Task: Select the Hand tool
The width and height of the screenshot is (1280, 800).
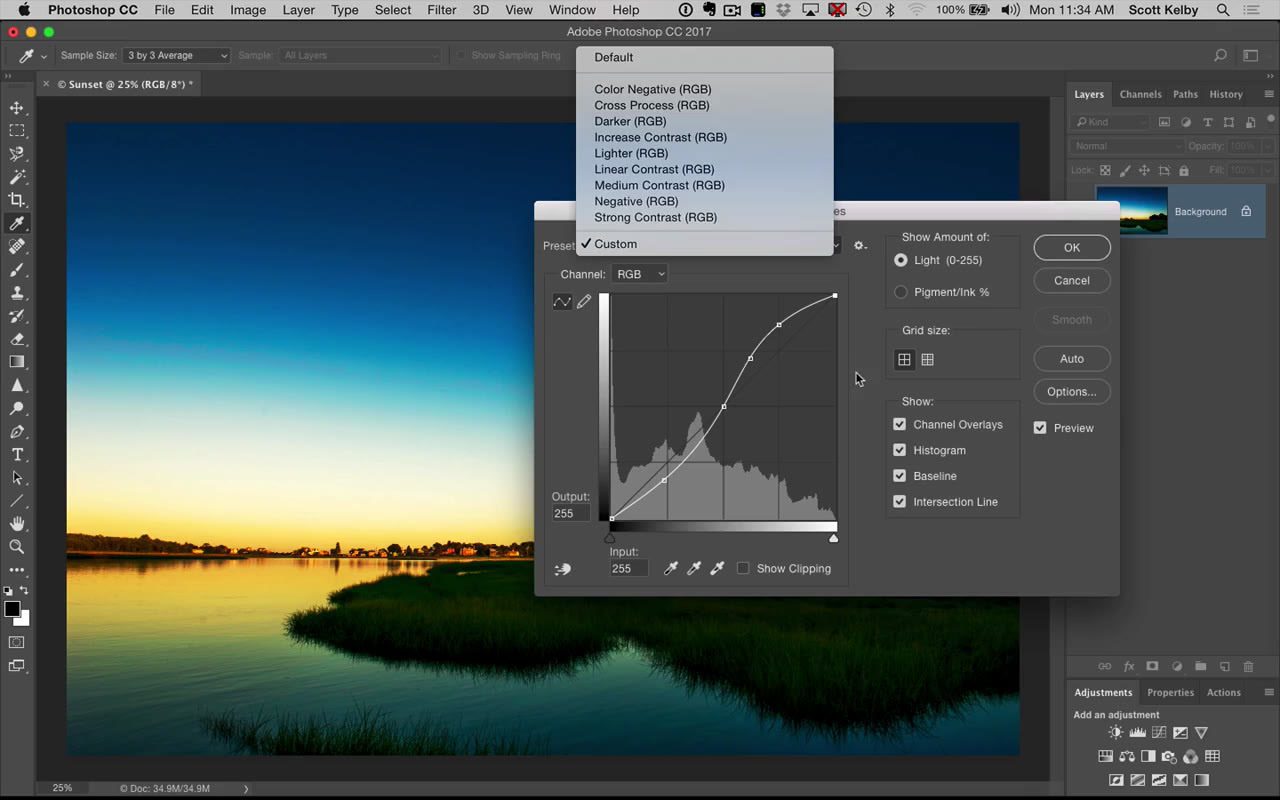Action: click(x=16, y=524)
